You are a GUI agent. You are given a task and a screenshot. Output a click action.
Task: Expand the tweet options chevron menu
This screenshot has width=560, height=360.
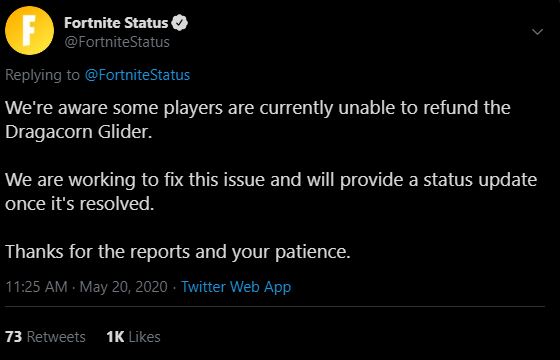click(538, 32)
